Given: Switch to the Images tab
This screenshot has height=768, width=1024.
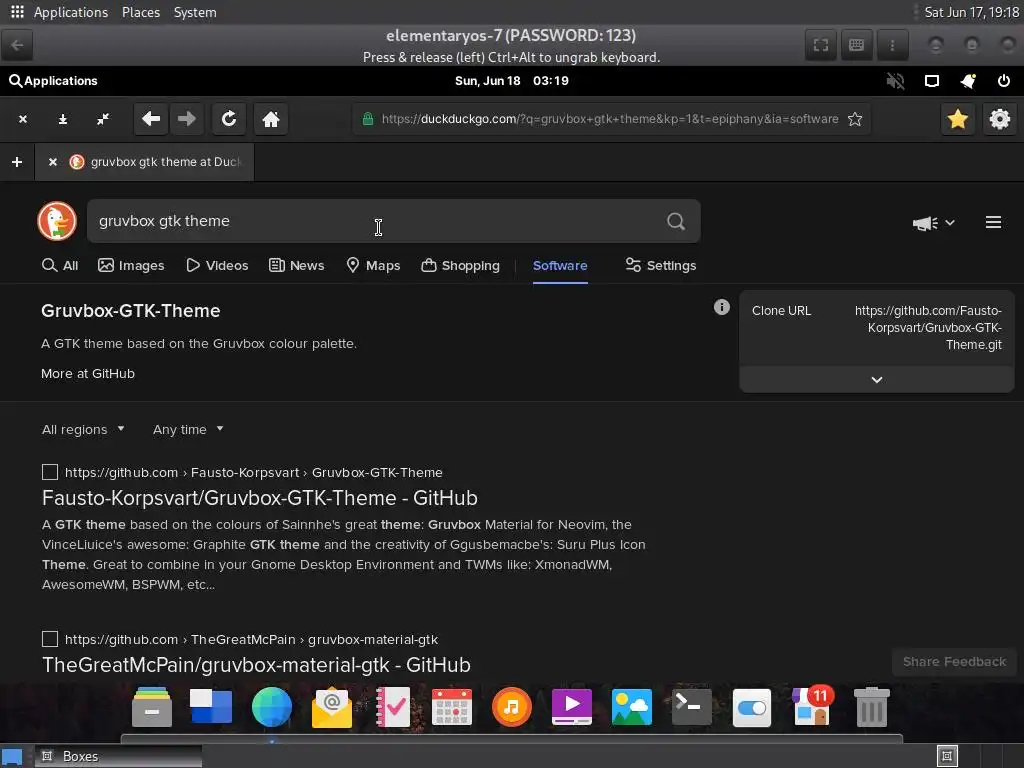Looking at the screenshot, I should pyautogui.click(x=131, y=265).
